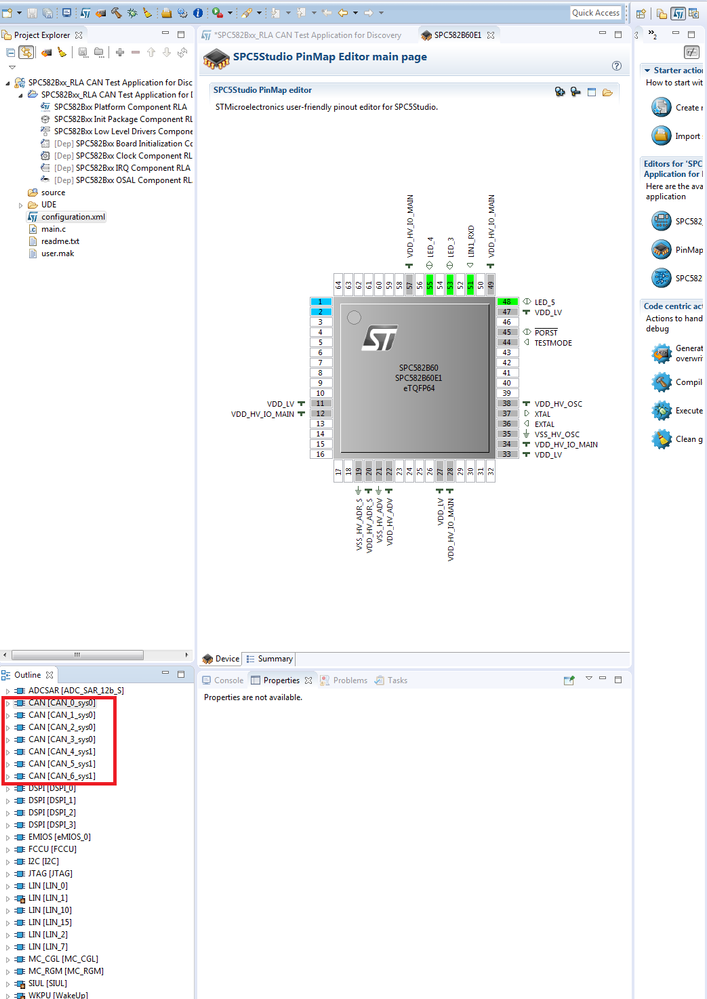Open the New wizard dropdown arrow

[x=19, y=13]
